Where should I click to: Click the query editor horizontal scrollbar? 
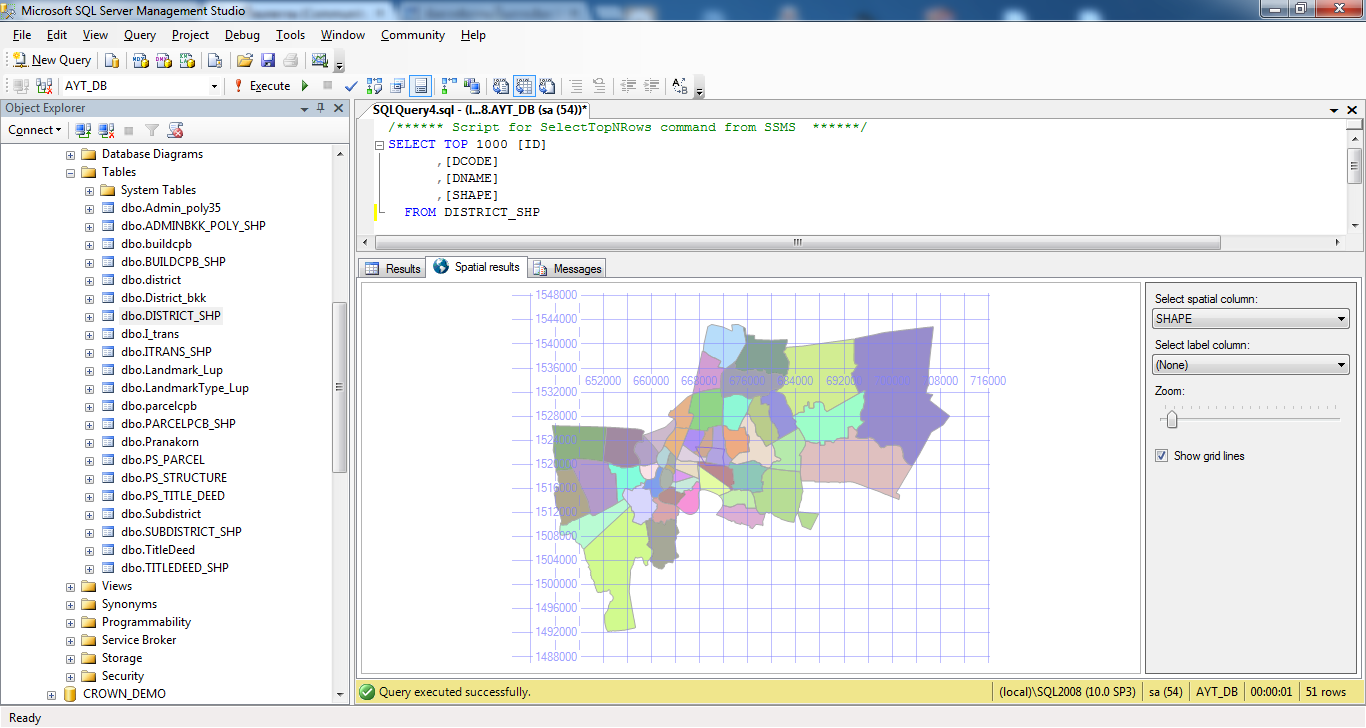(797, 243)
